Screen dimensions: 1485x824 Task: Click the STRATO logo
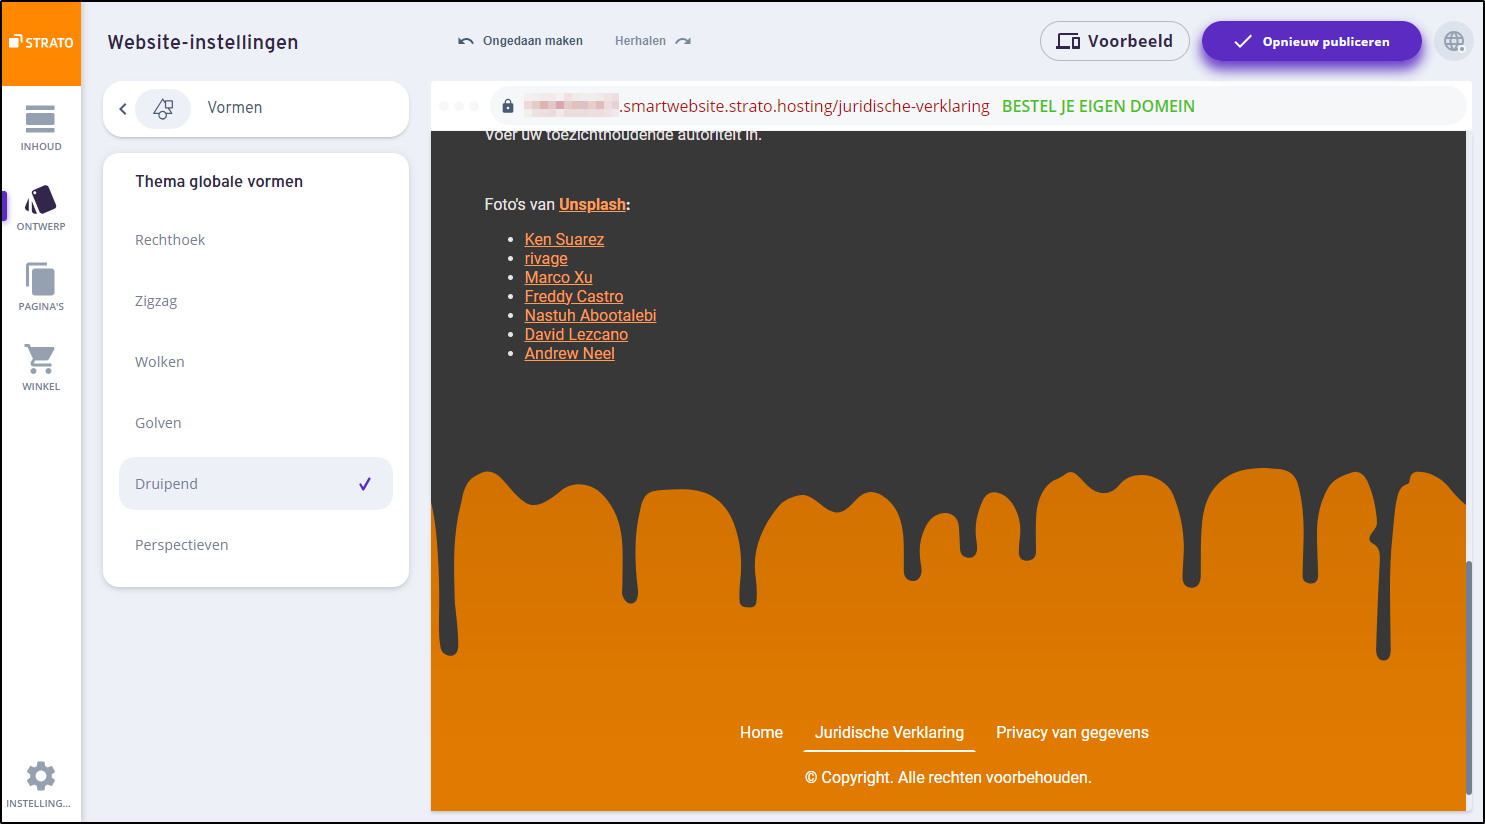point(41,43)
